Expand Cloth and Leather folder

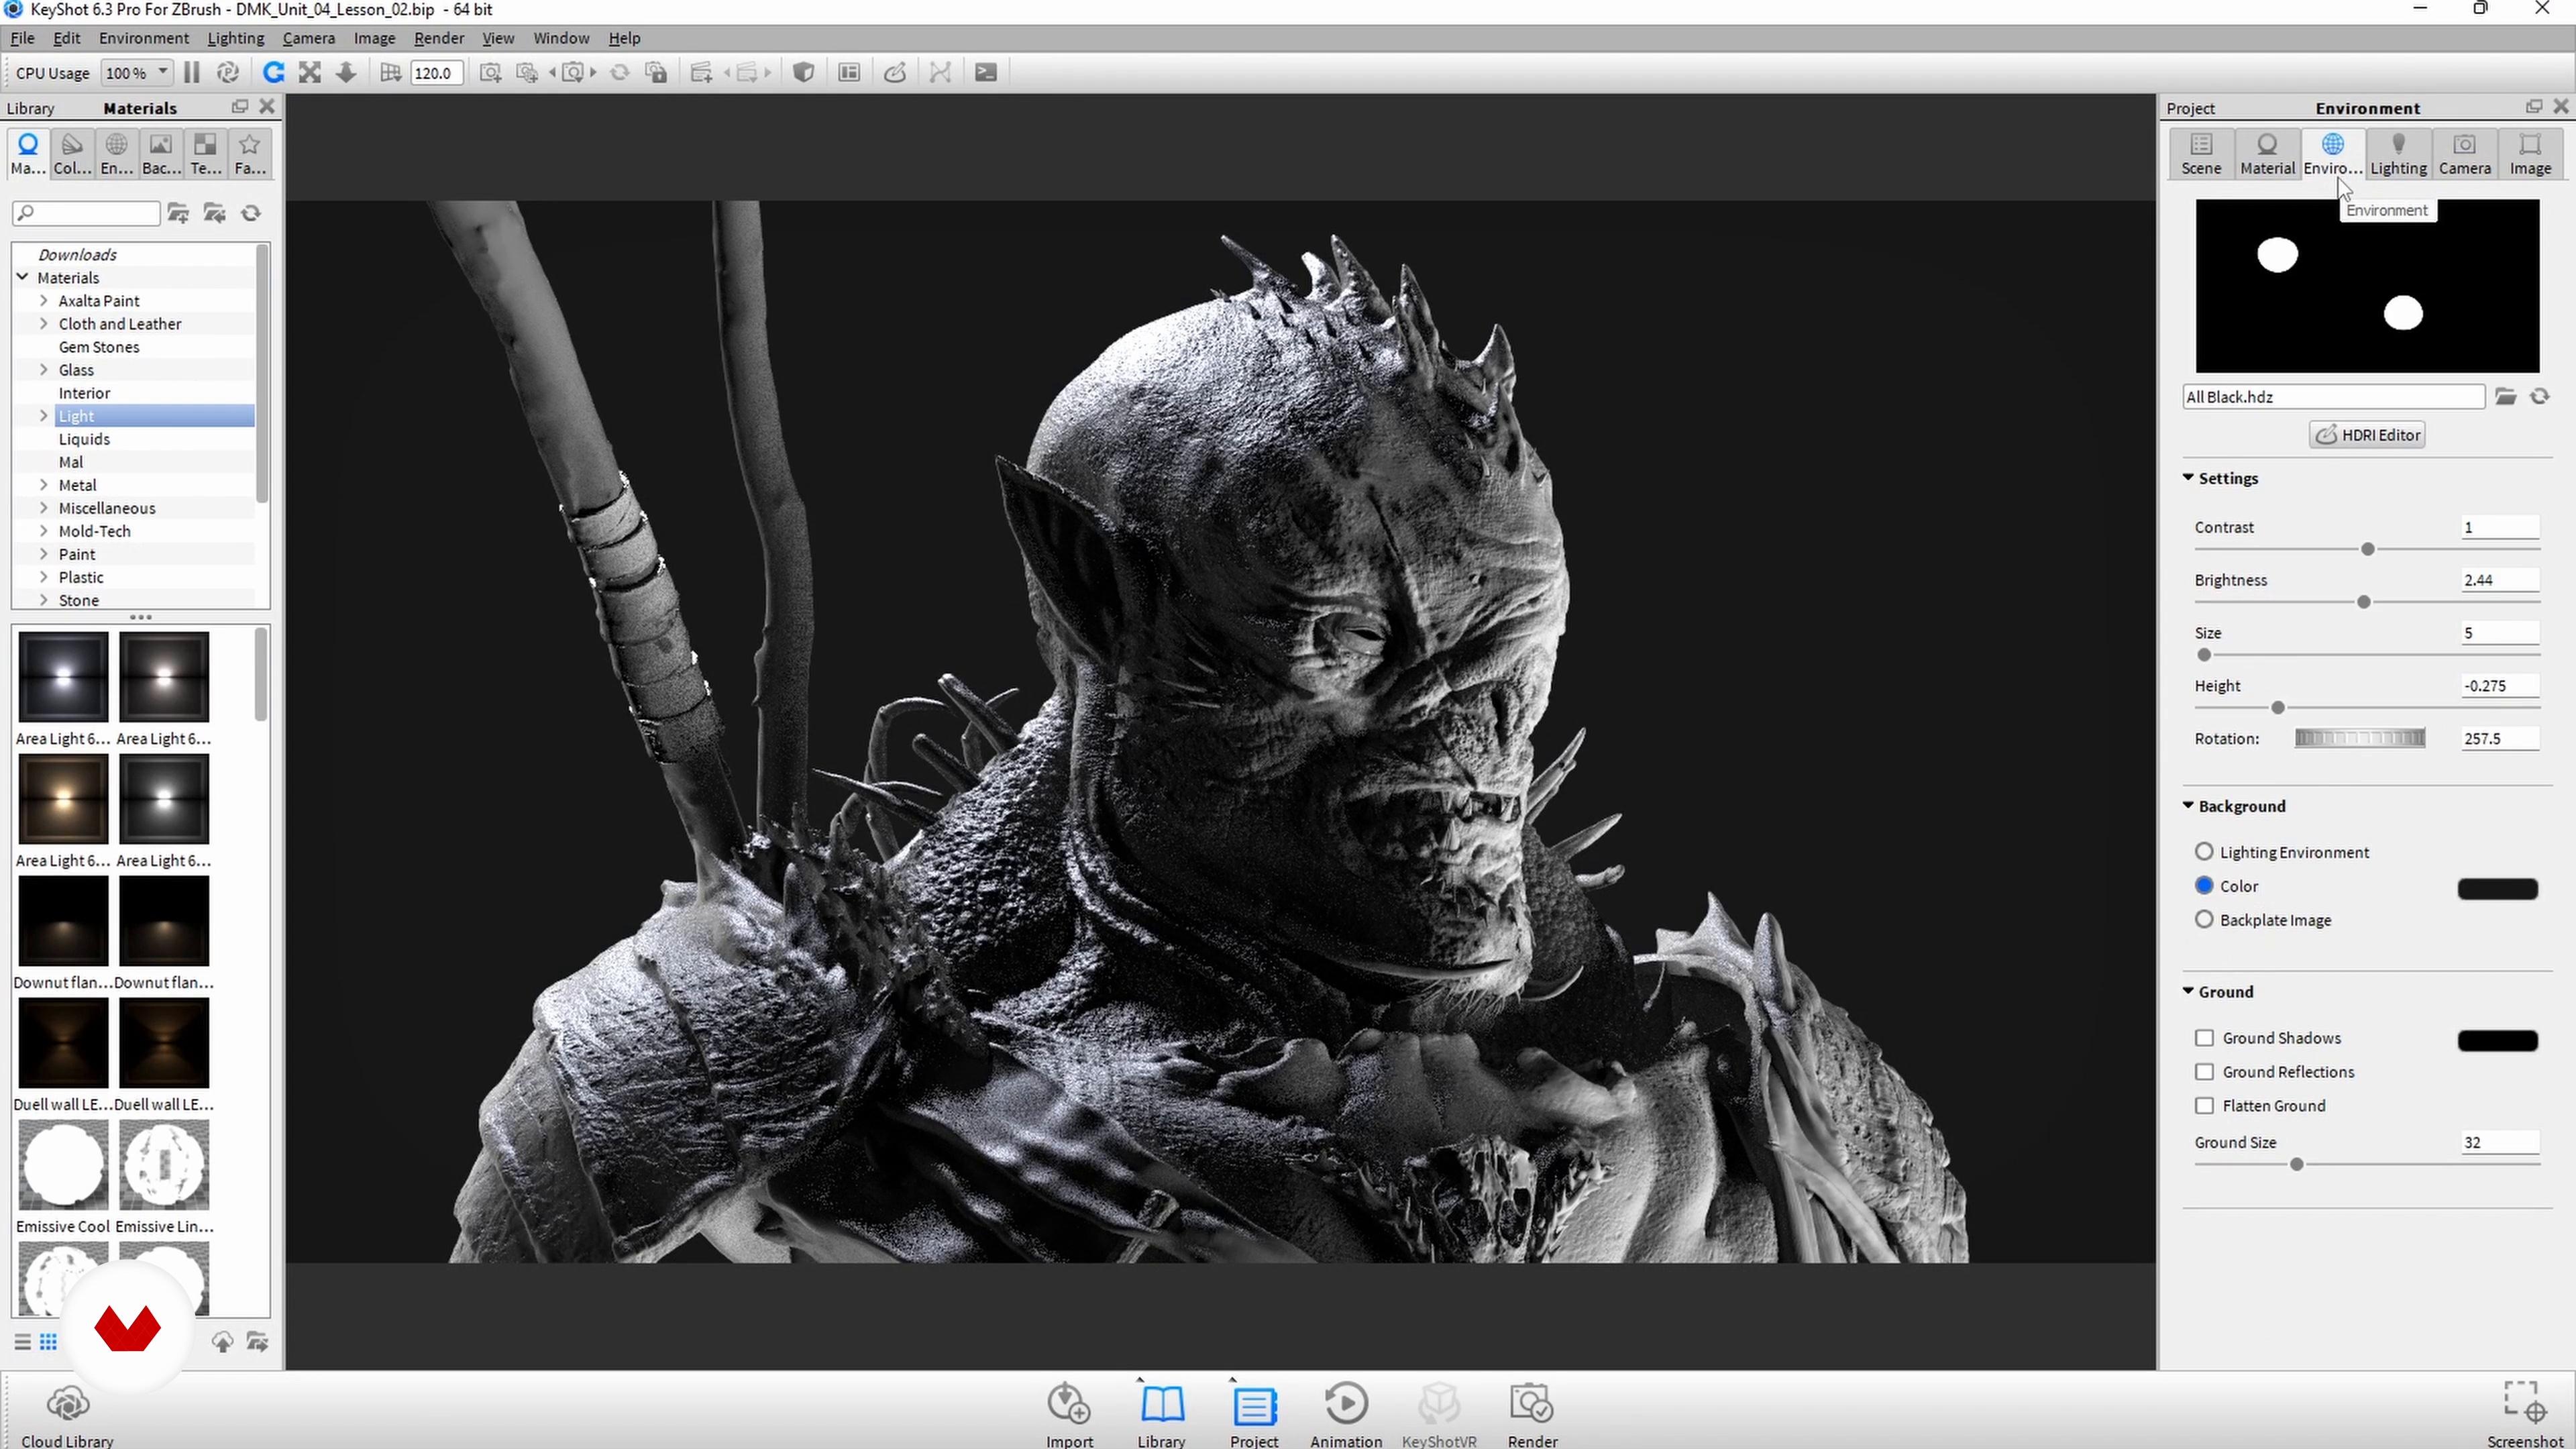[x=44, y=323]
